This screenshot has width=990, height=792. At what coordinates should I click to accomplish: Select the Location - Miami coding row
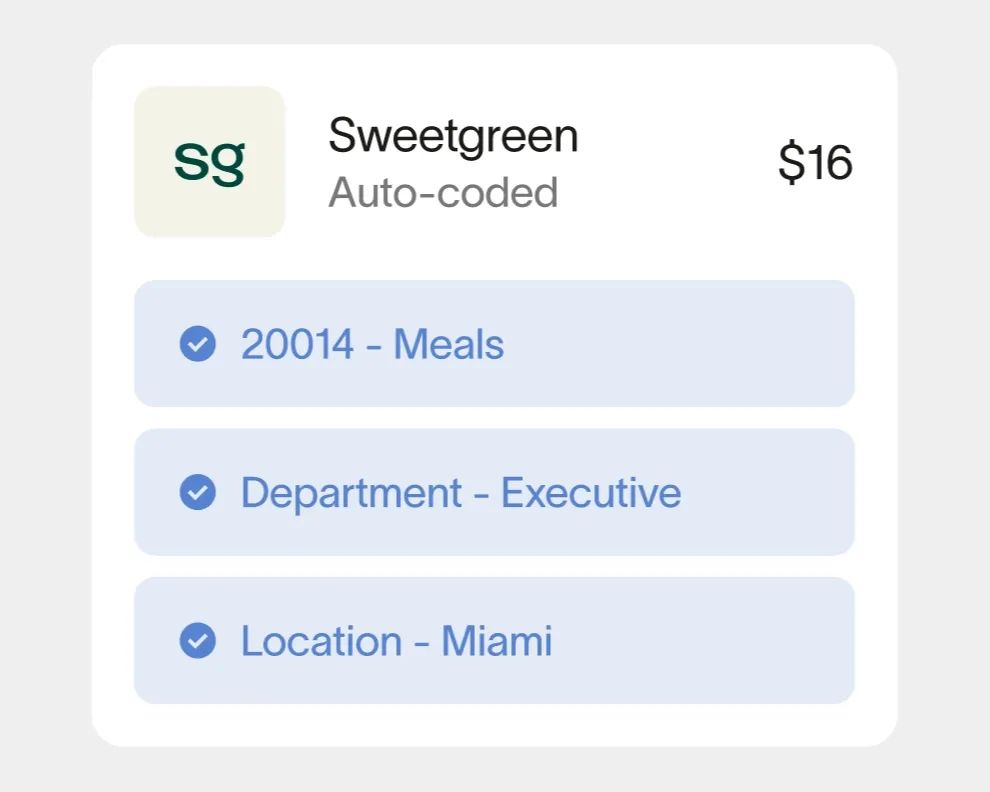pyautogui.click(x=494, y=640)
